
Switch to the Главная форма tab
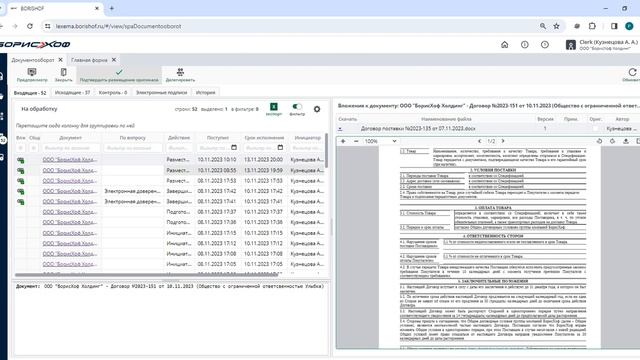click(89, 60)
